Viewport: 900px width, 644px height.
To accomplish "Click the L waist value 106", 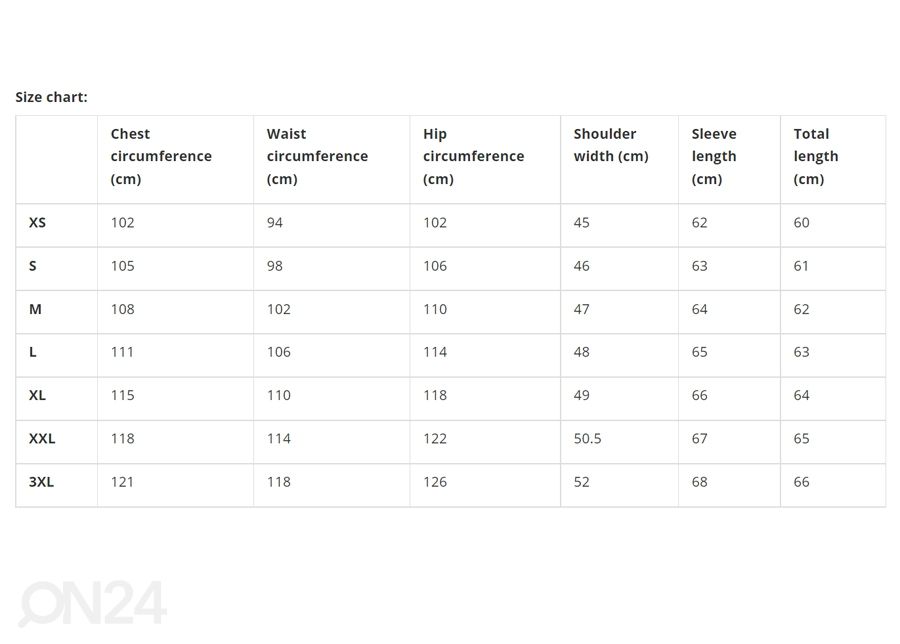I will click(278, 352).
